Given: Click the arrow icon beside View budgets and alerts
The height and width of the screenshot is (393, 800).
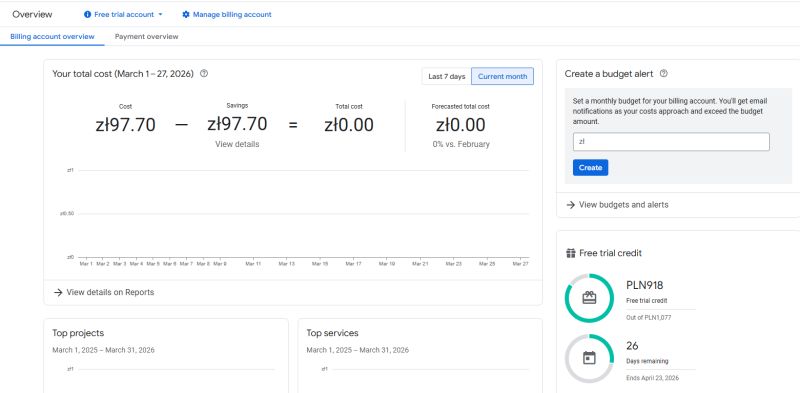Looking at the screenshot, I should tap(570, 205).
